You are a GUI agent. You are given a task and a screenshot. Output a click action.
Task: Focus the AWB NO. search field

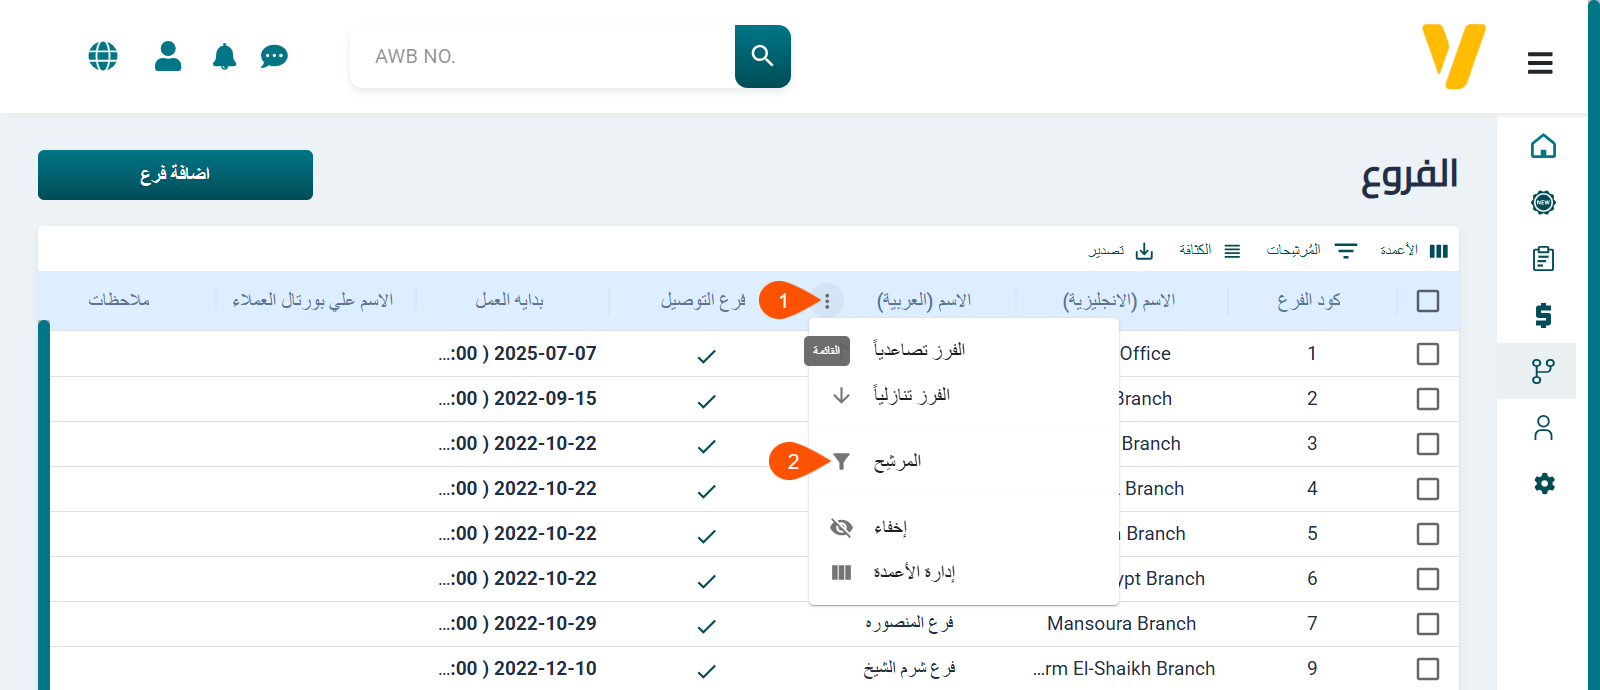[545, 57]
